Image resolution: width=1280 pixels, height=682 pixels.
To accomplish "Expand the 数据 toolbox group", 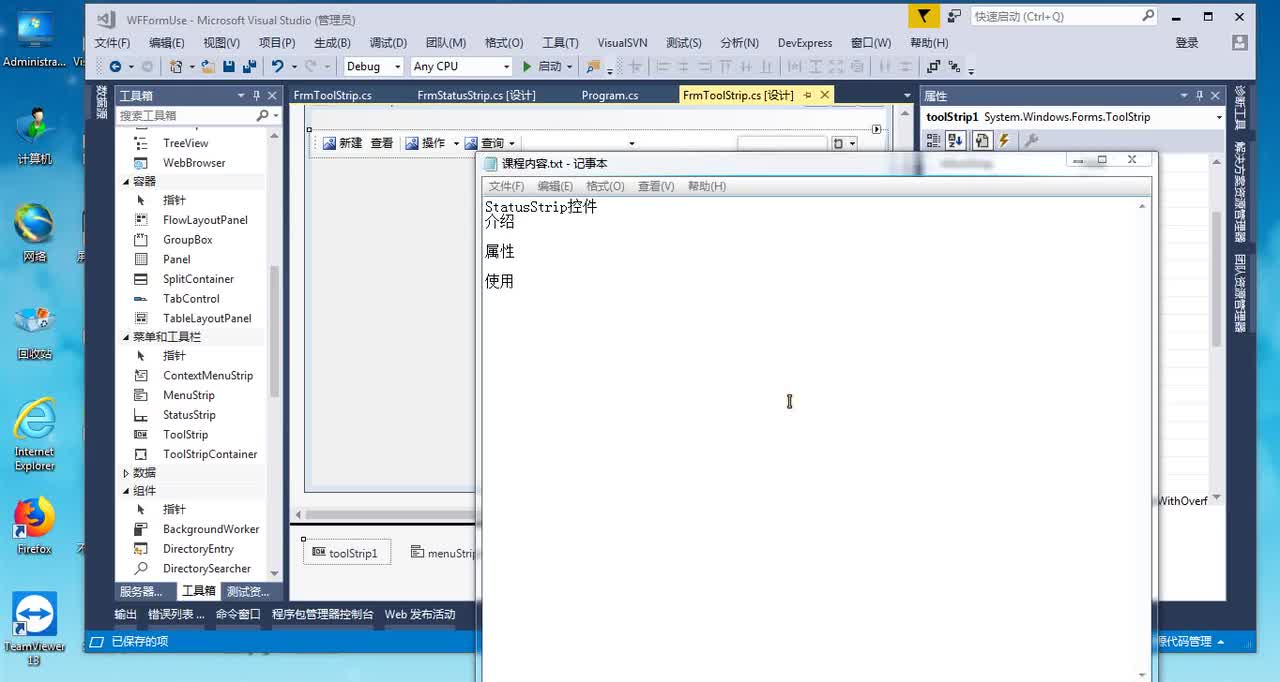I will (126, 473).
